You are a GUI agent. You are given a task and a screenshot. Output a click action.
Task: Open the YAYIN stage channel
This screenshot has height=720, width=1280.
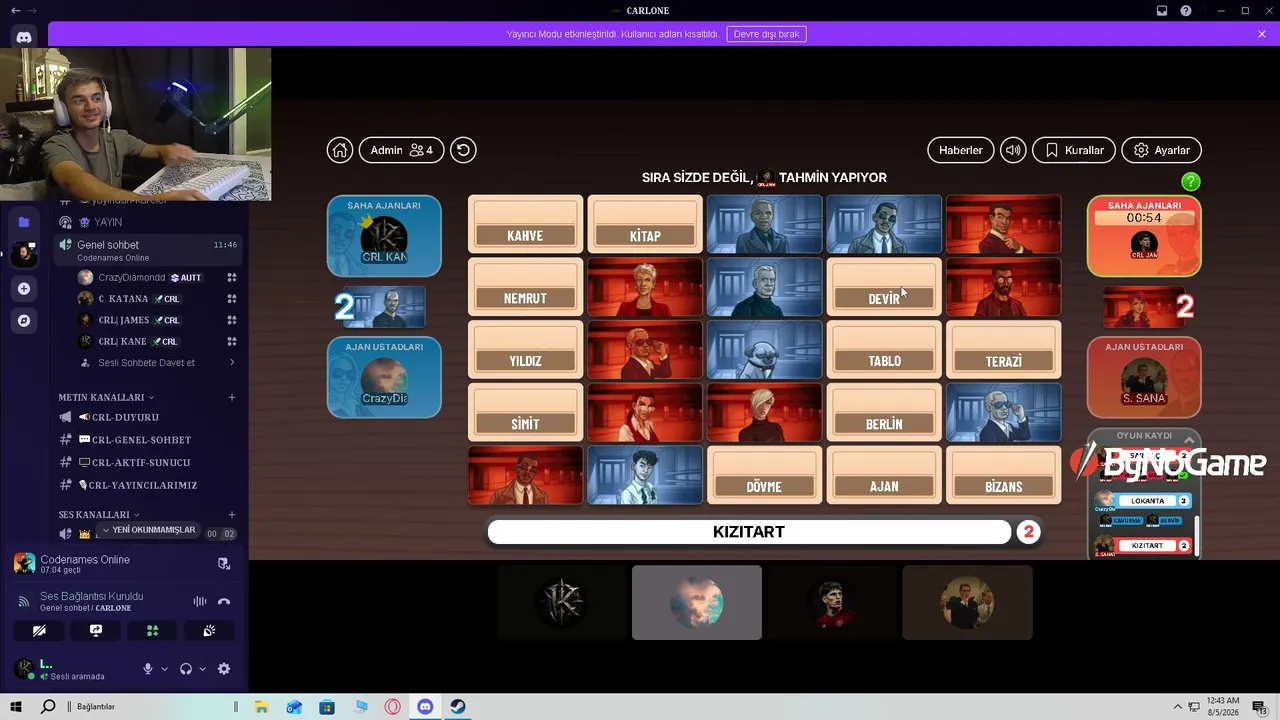147,222
